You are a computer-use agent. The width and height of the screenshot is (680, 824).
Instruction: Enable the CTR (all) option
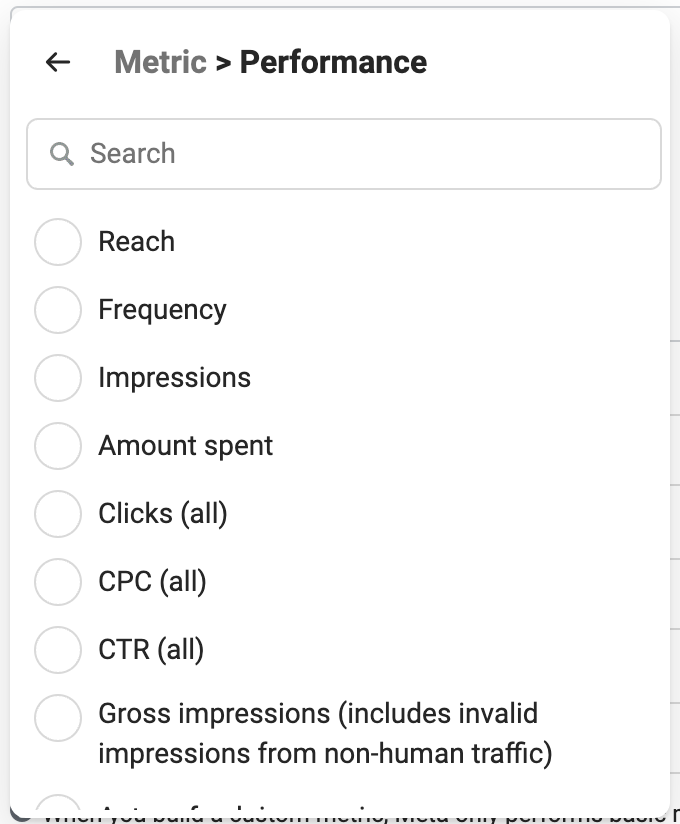point(58,650)
